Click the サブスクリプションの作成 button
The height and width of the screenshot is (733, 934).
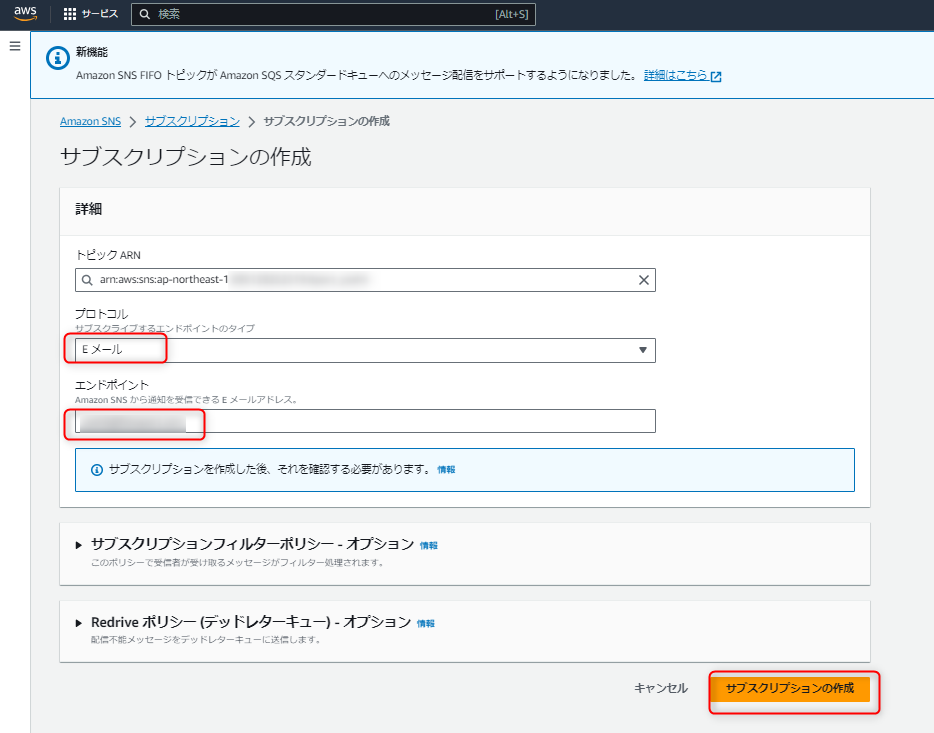point(790,688)
